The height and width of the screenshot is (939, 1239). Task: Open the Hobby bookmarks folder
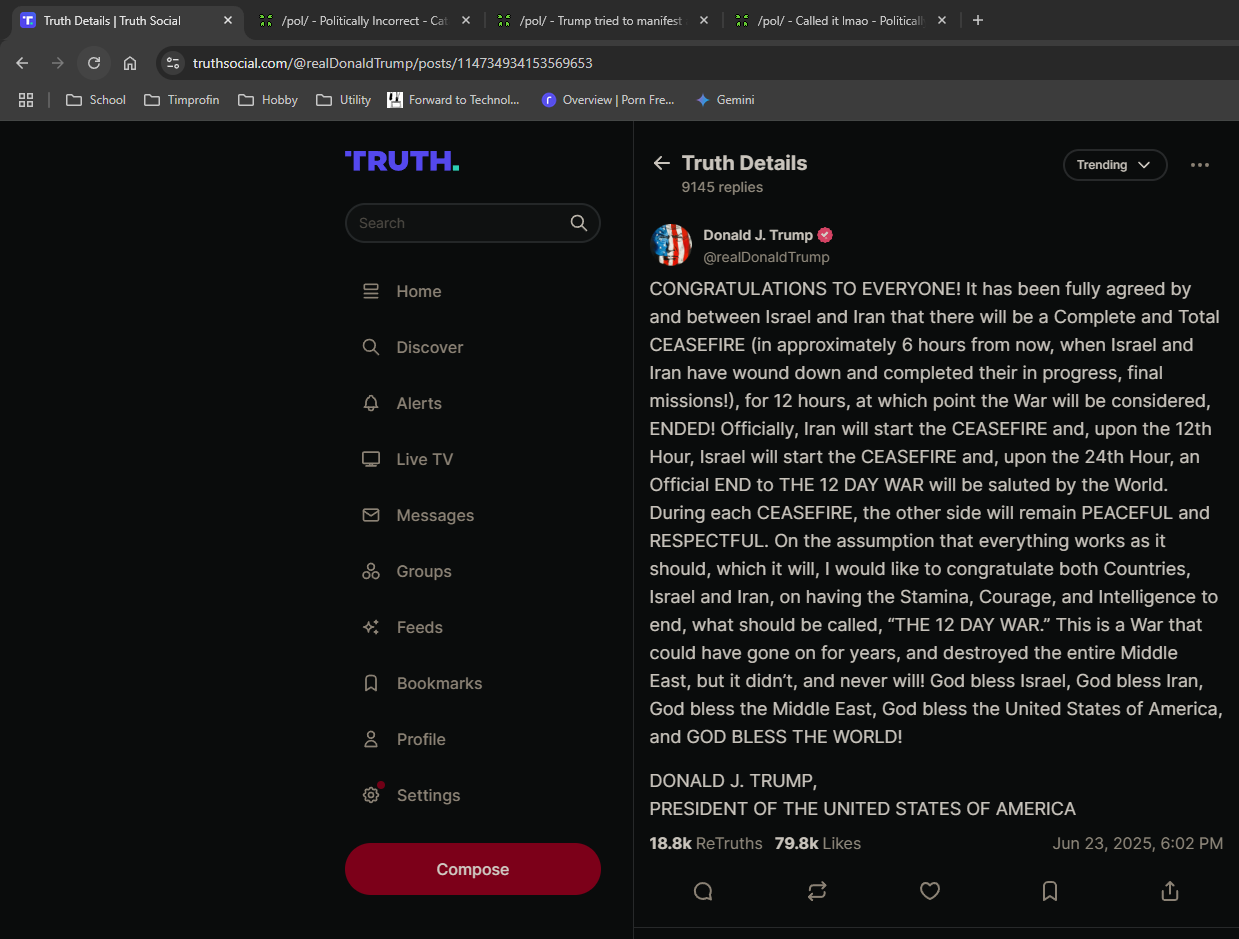(x=268, y=100)
